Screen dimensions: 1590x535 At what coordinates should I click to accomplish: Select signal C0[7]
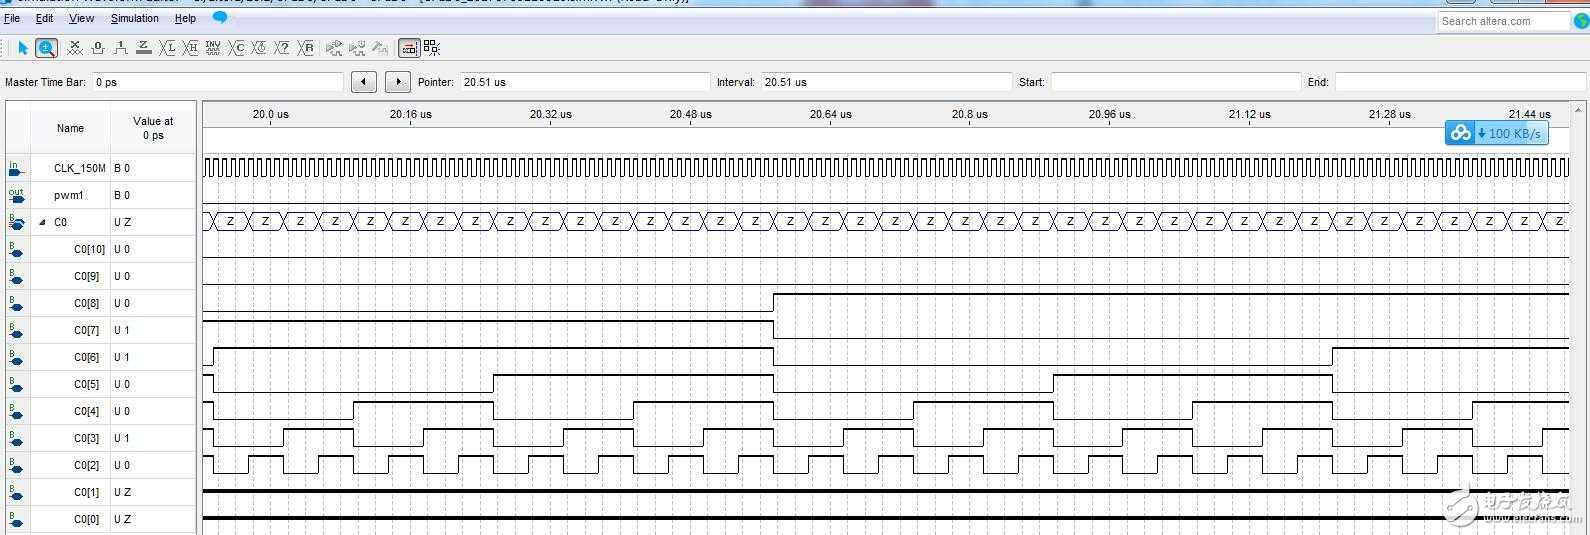(87, 330)
